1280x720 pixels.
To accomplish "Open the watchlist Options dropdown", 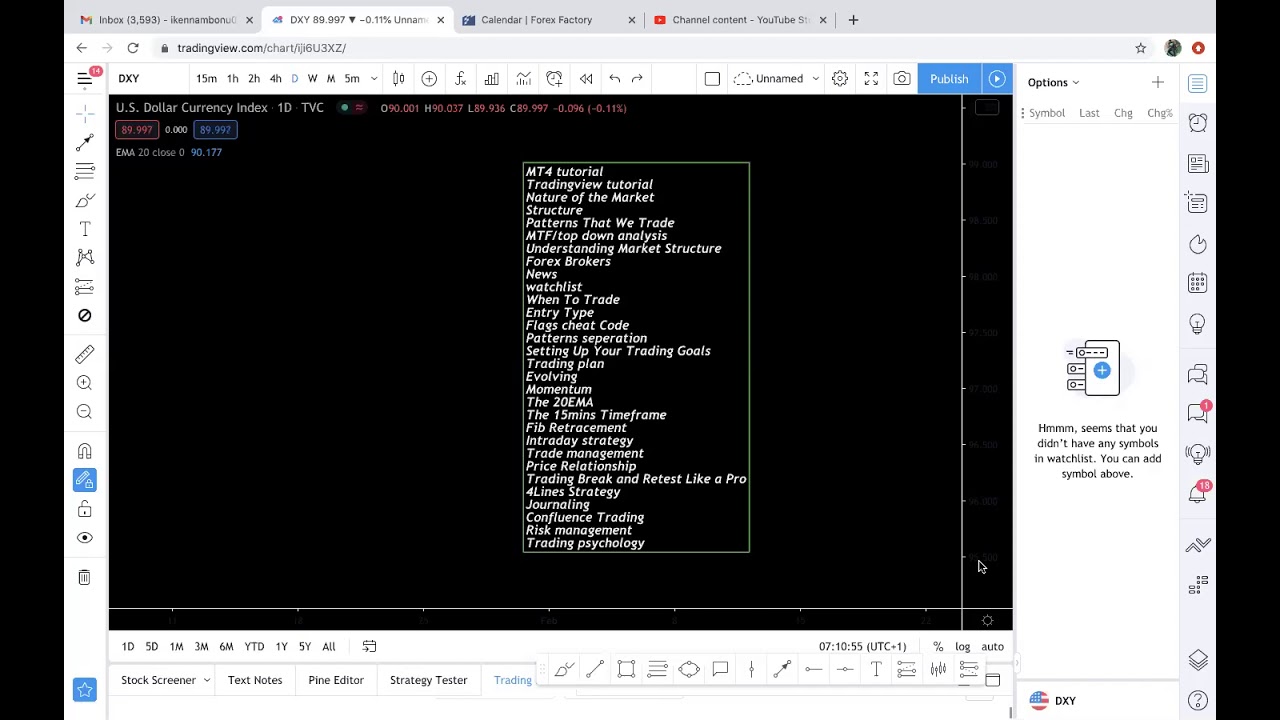I will pos(1054,82).
